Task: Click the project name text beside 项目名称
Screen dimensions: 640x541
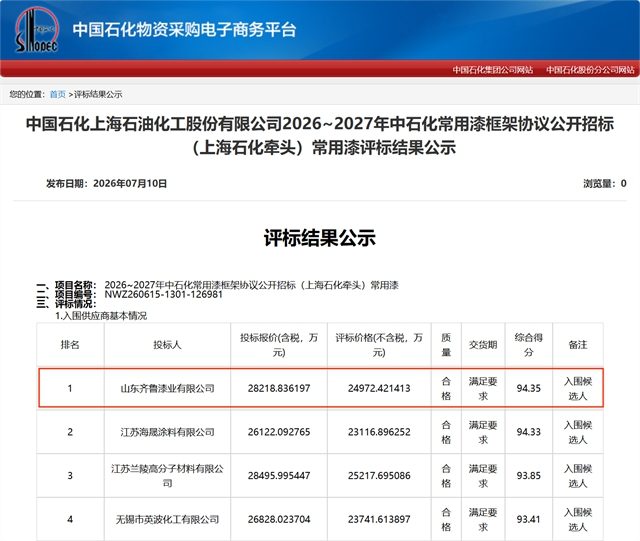Action: point(251,285)
